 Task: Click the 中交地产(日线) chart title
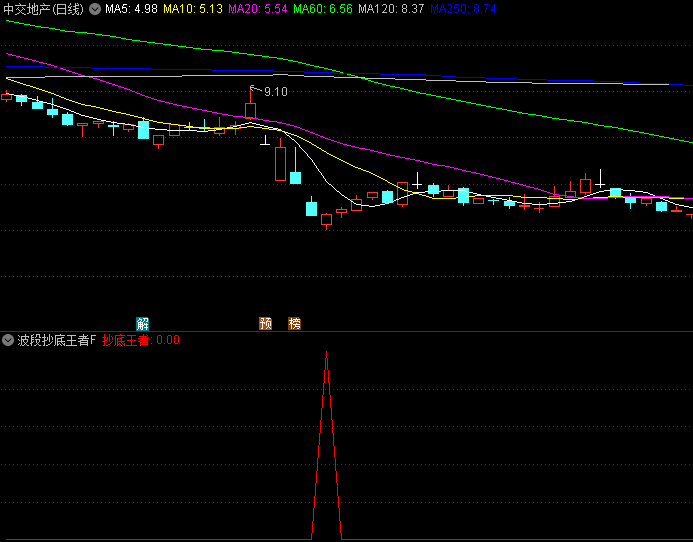[x=43, y=9]
